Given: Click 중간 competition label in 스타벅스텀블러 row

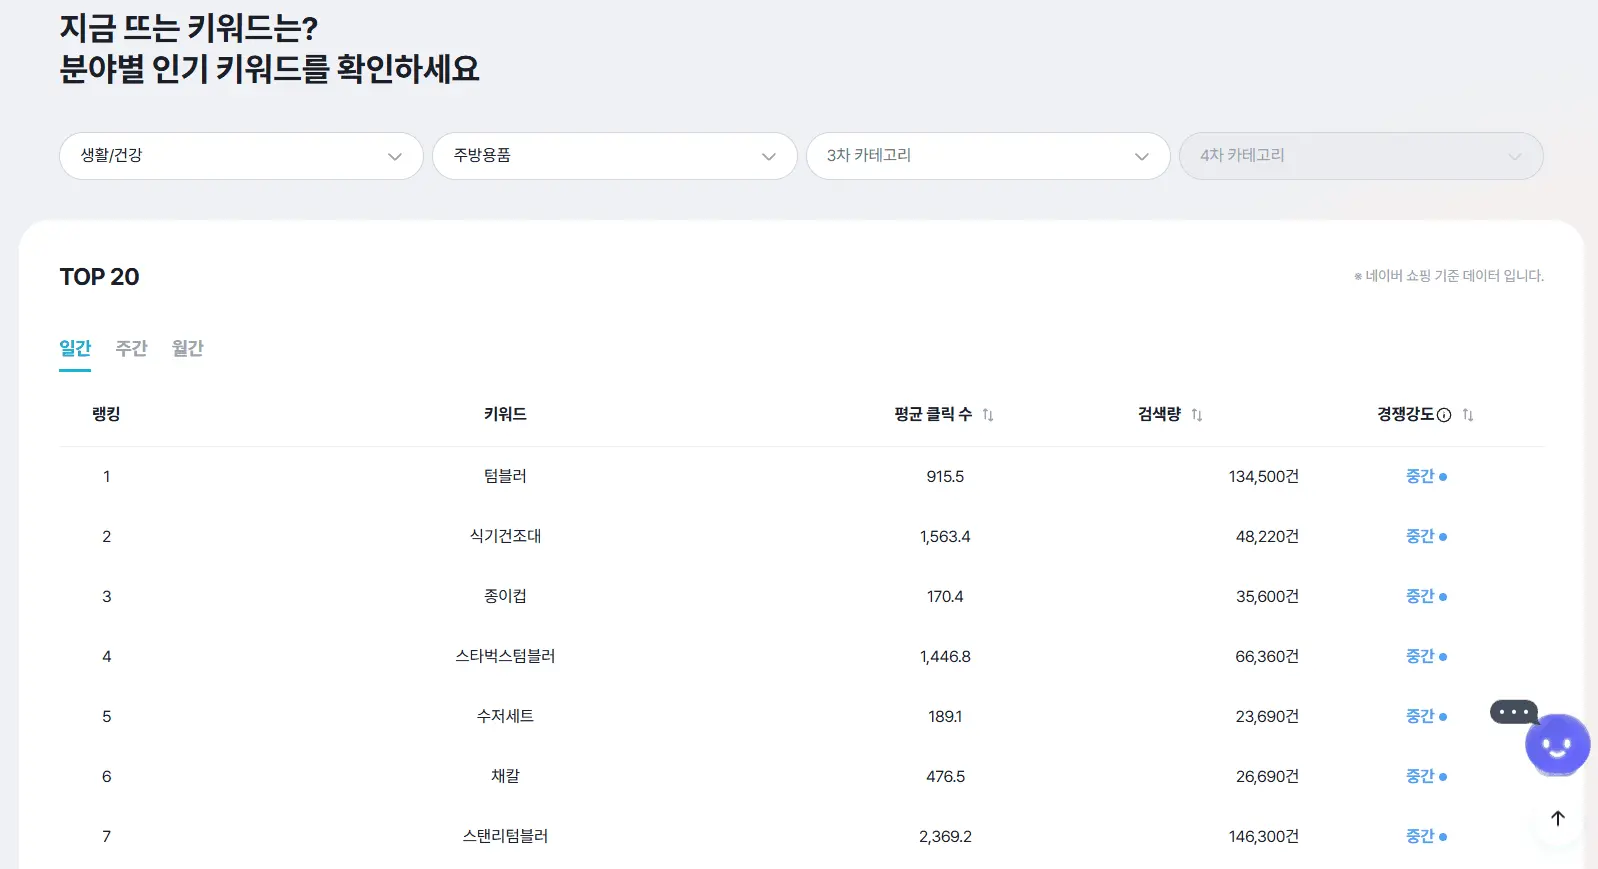Looking at the screenshot, I should coord(1420,656).
